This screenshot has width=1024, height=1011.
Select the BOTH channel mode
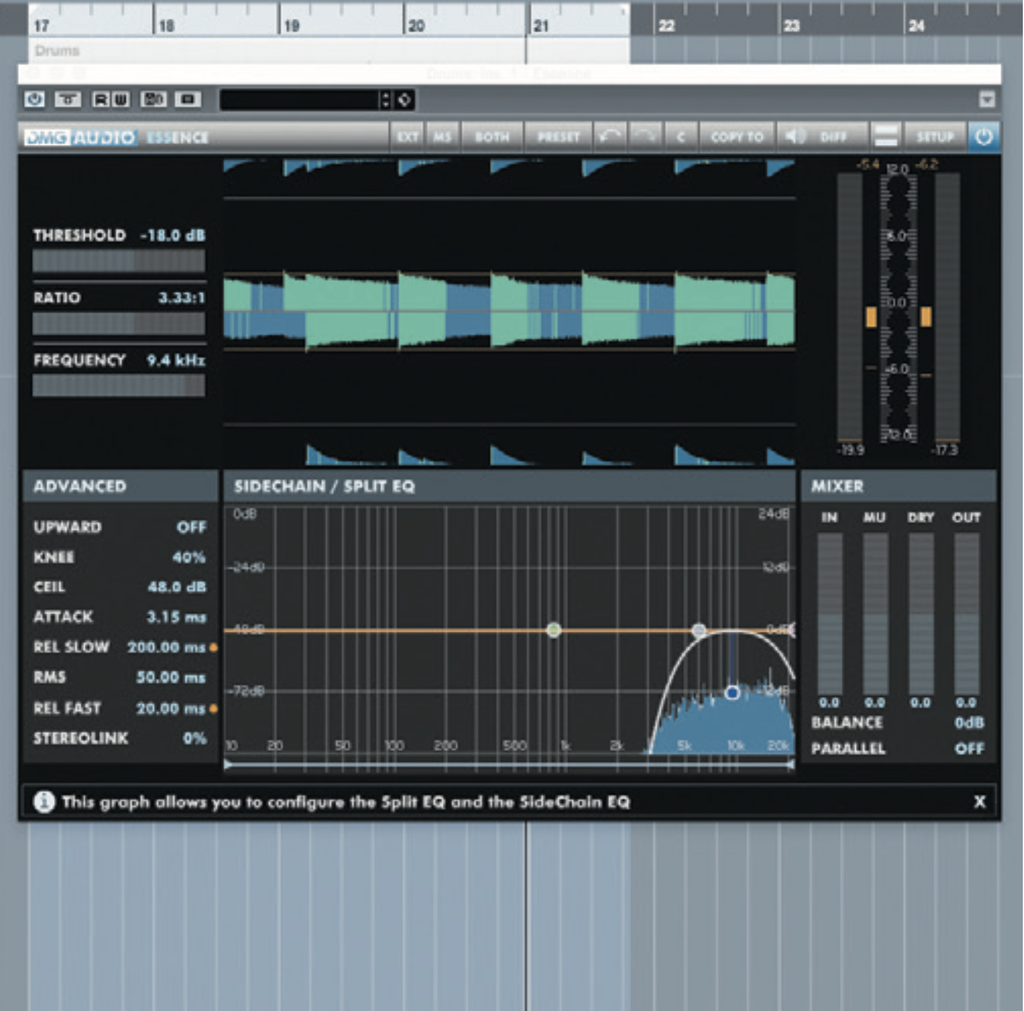point(491,137)
